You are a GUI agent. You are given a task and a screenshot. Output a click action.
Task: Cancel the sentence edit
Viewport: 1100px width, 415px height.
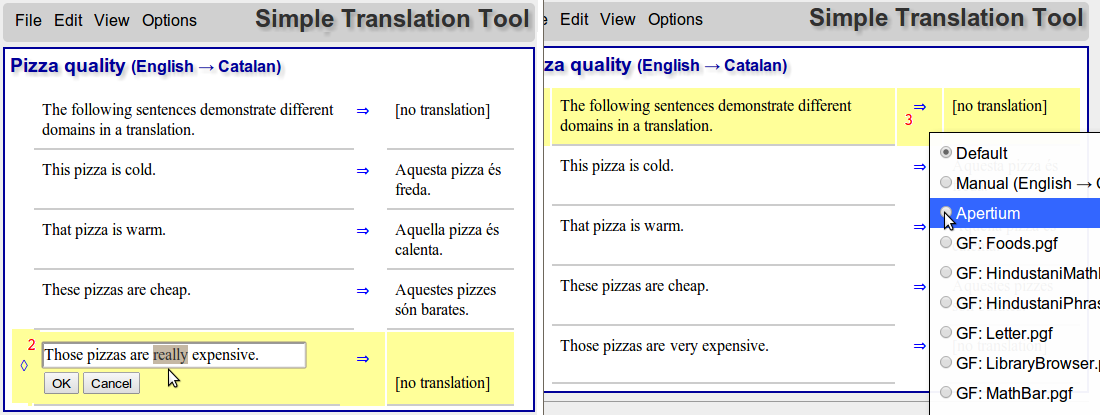pos(111,383)
